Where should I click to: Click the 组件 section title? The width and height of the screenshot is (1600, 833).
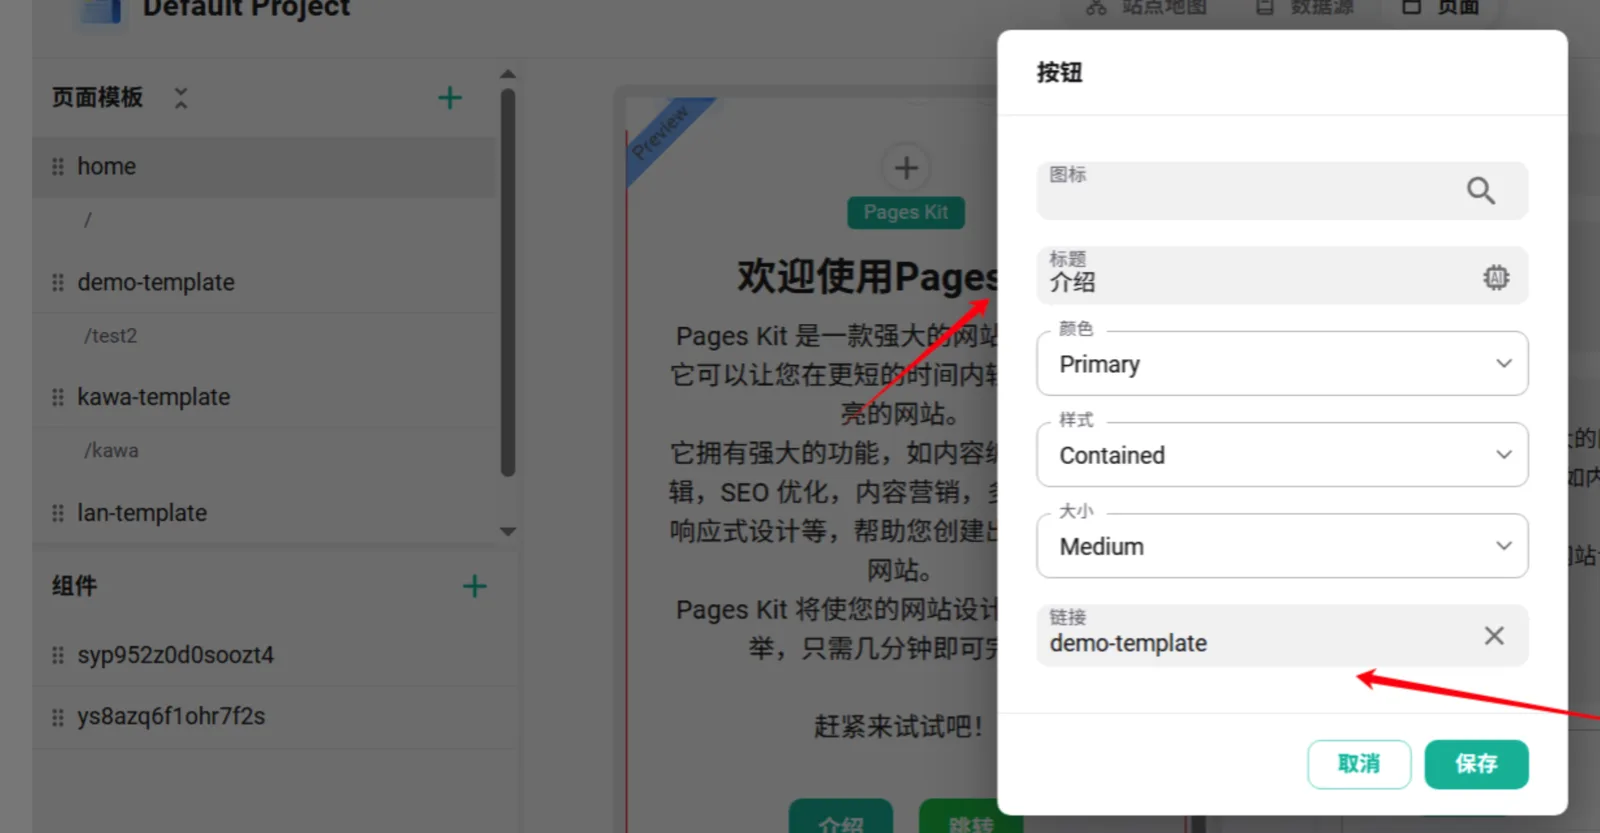pos(75,586)
